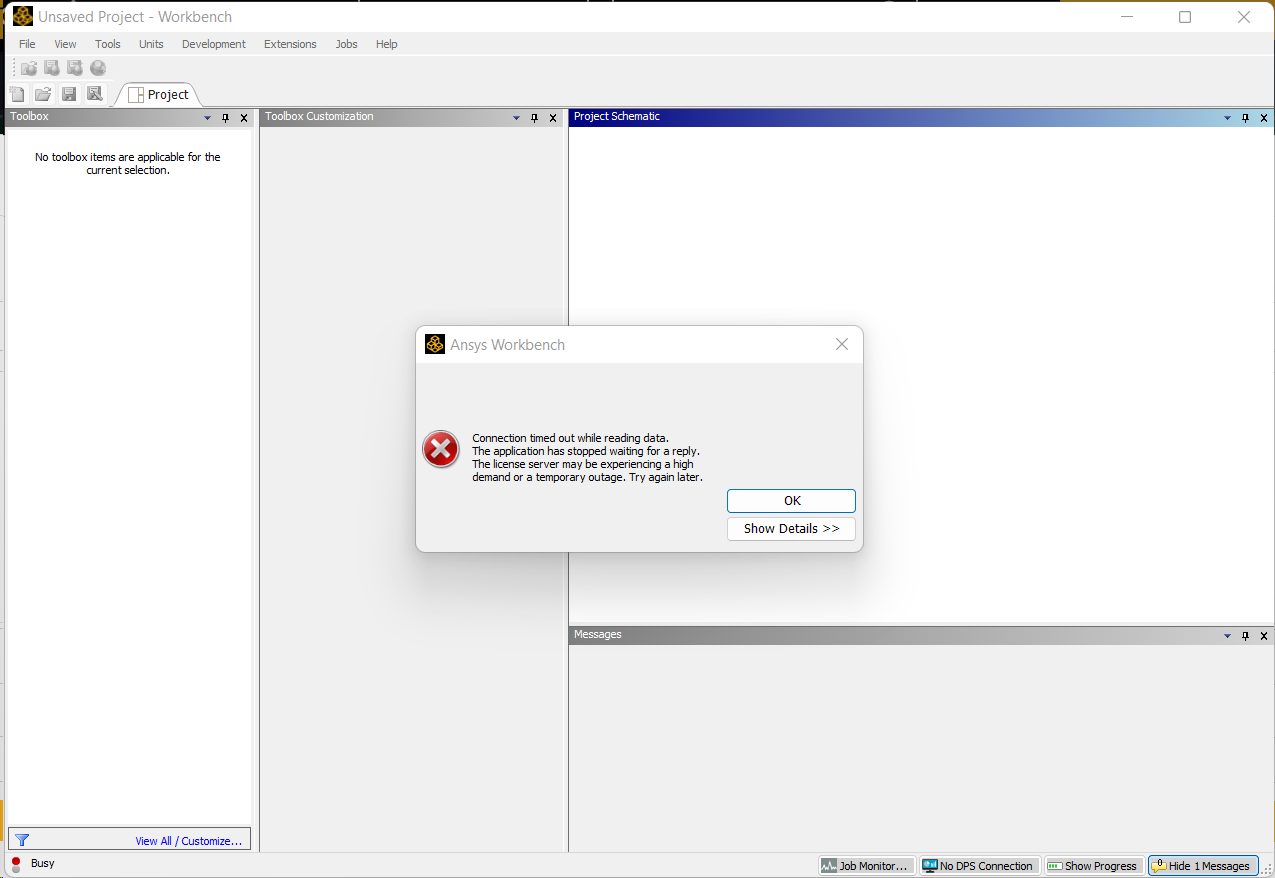Expand error details with Show Details
The image size is (1275, 878).
(791, 528)
